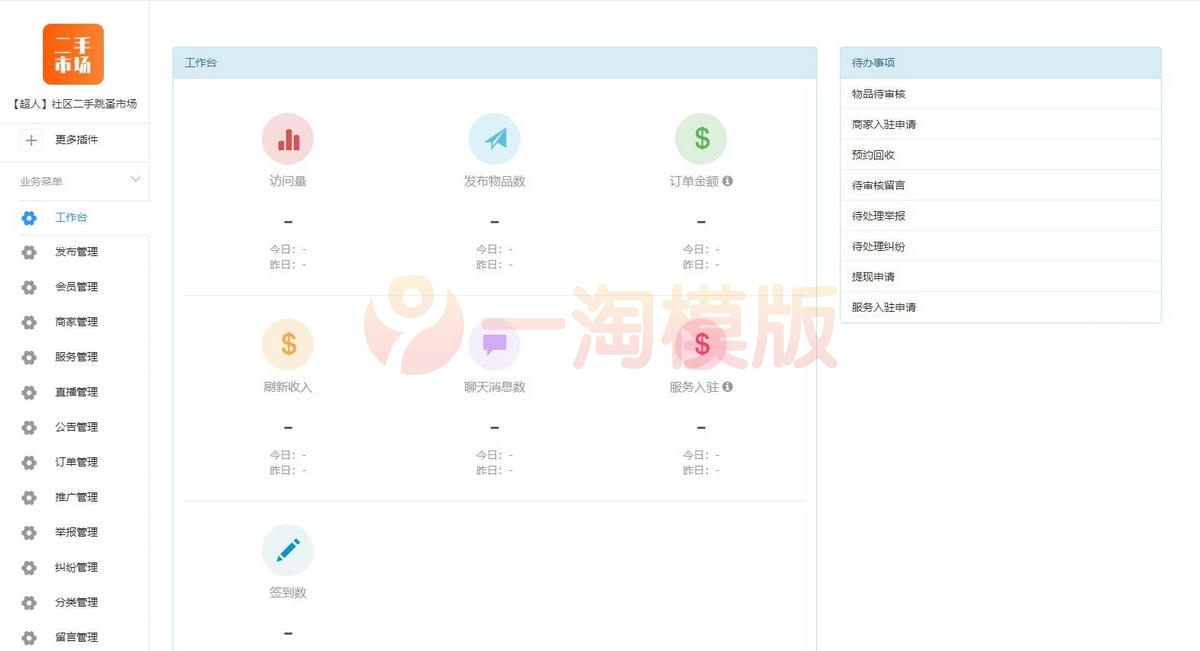Click the 签到 pencil icon
This screenshot has height=651, width=1200.
tap(288, 549)
